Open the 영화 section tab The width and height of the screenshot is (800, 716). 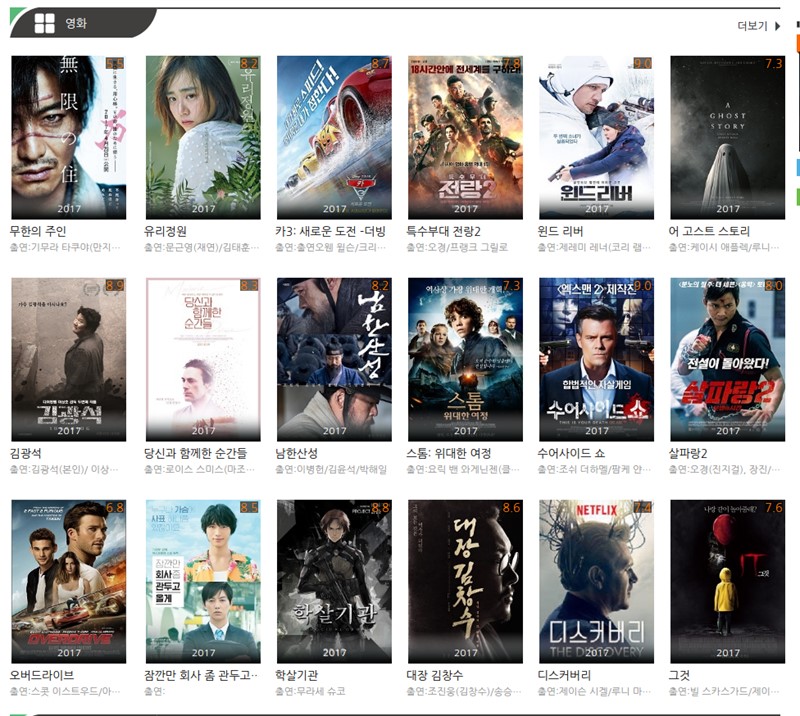click(x=84, y=23)
